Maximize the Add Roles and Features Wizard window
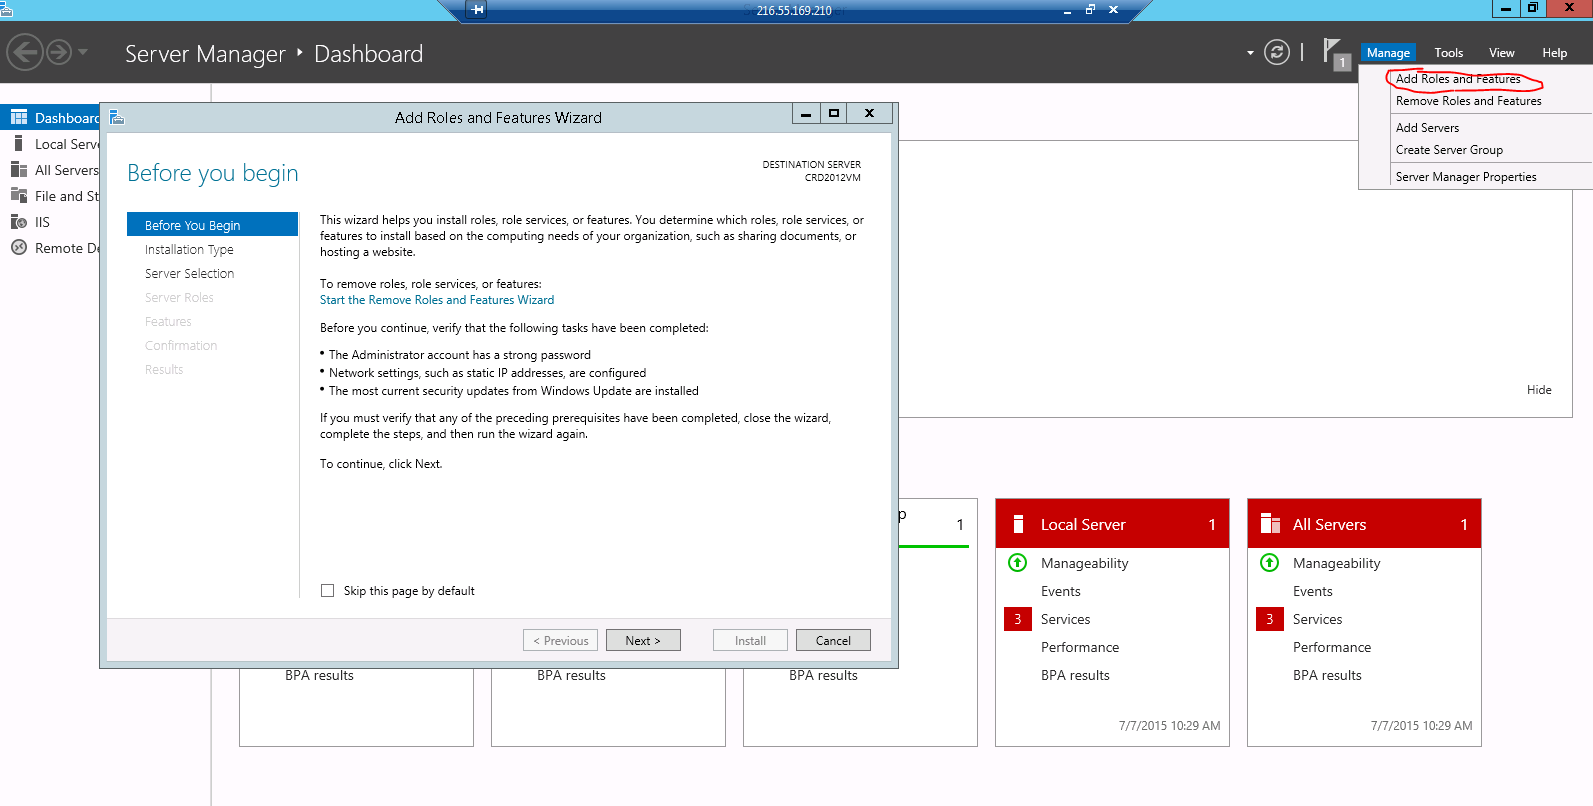The height and width of the screenshot is (806, 1593). [833, 113]
